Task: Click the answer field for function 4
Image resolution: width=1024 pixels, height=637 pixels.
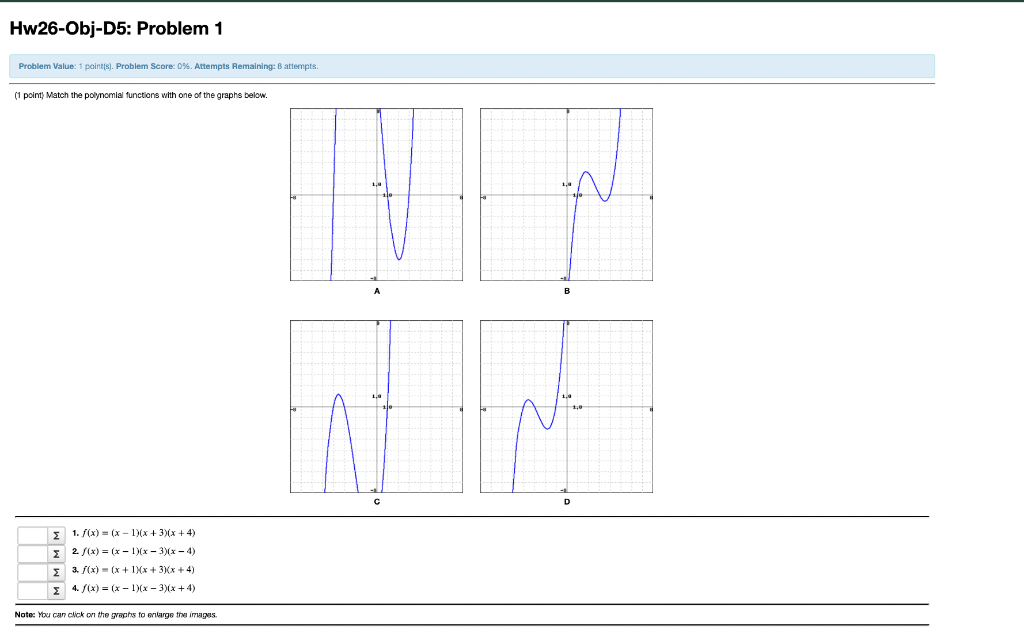Action: coord(30,588)
